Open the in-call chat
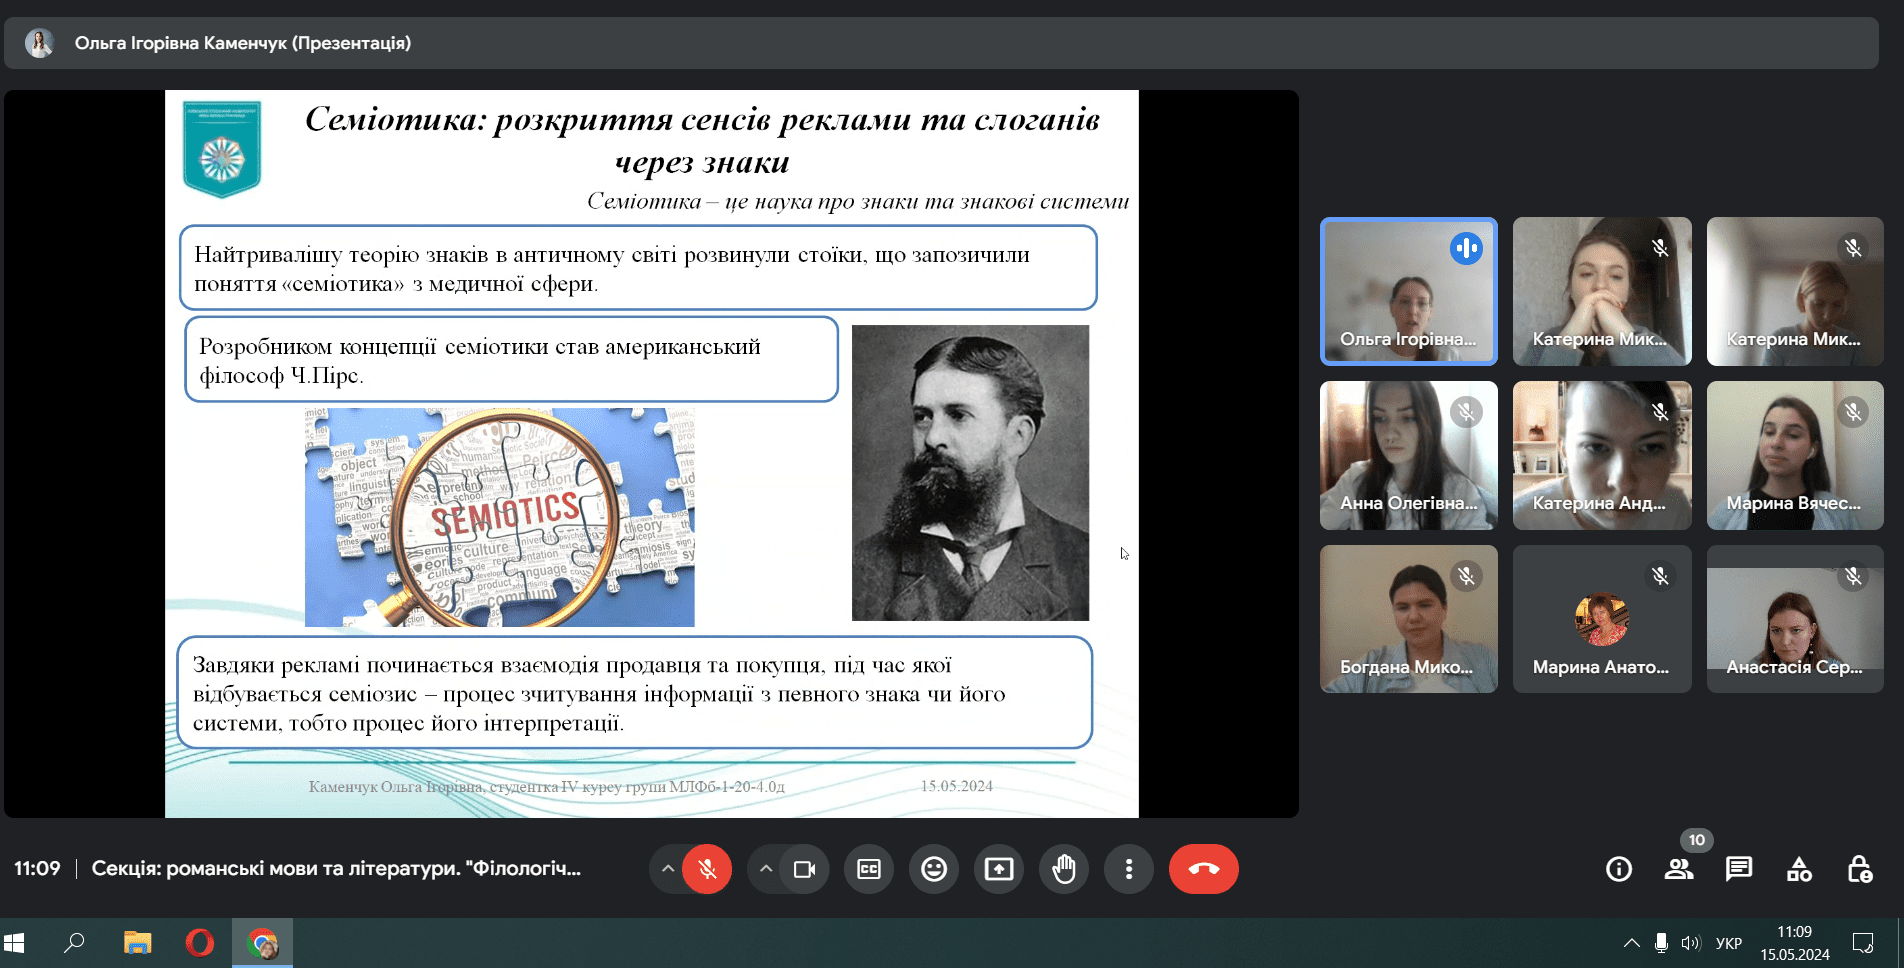 tap(1739, 869)
